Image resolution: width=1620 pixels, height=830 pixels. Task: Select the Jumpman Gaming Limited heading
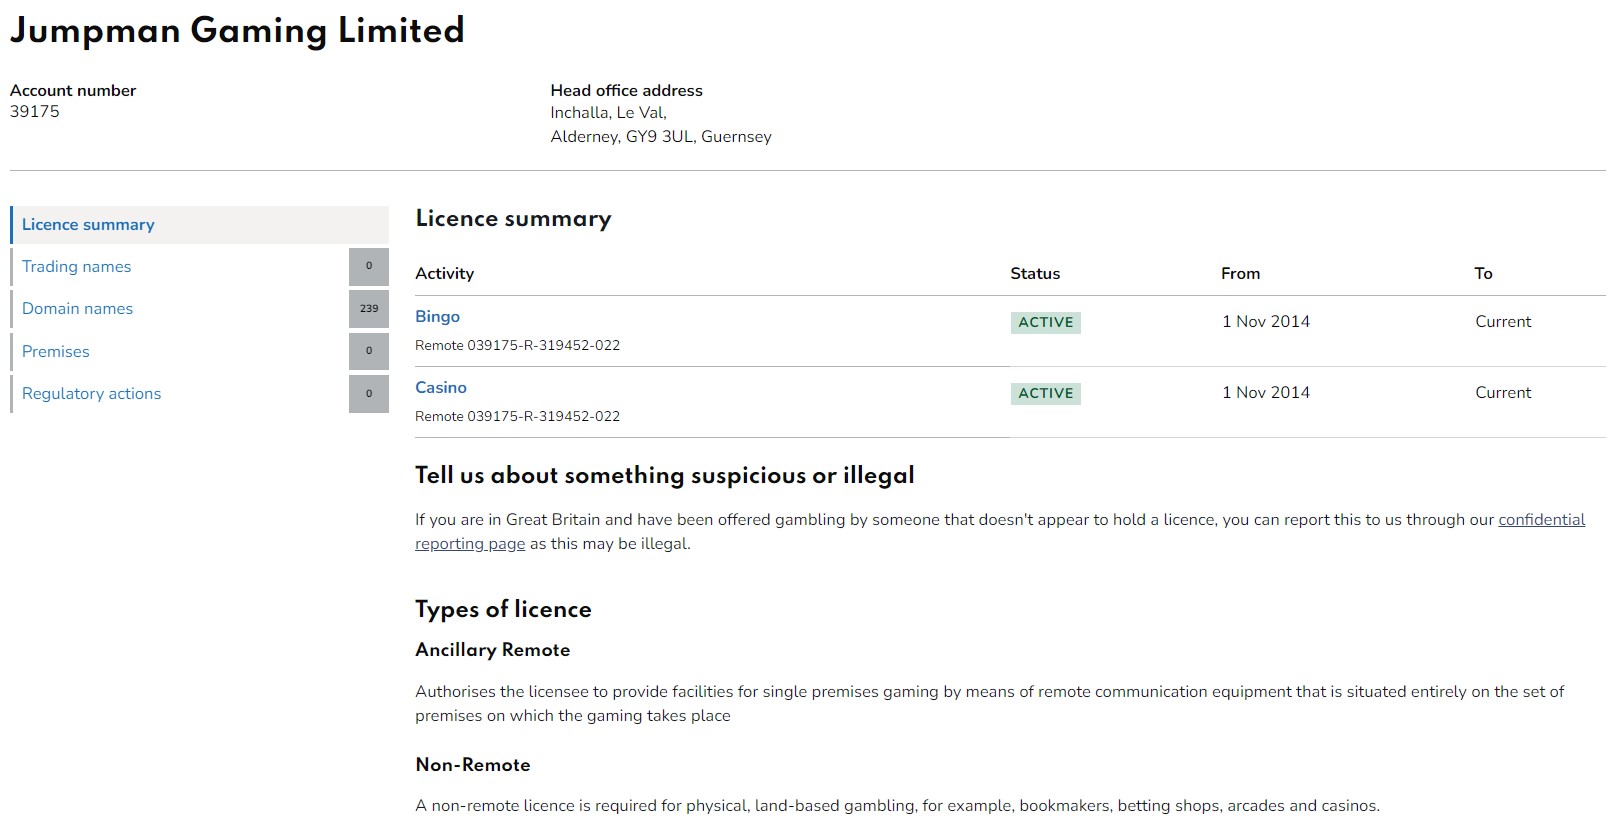click(237, 30)
